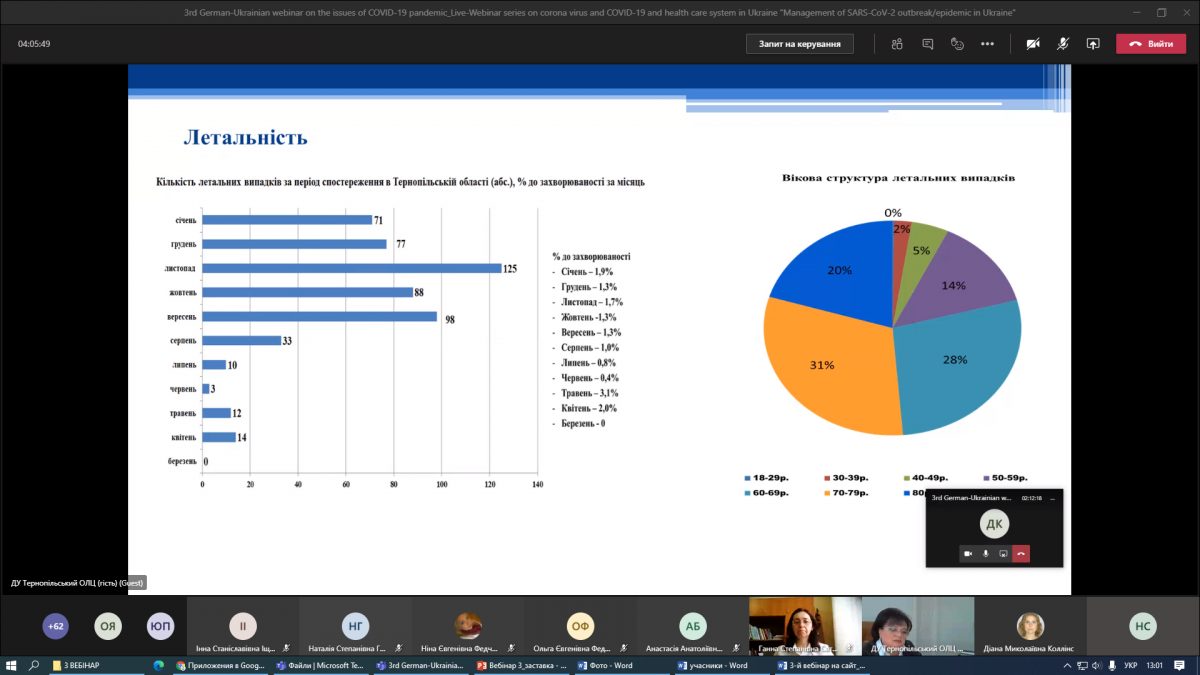
Task: Toggle the camera in the top meeting toolbar
Action: tap(1032, 44)
